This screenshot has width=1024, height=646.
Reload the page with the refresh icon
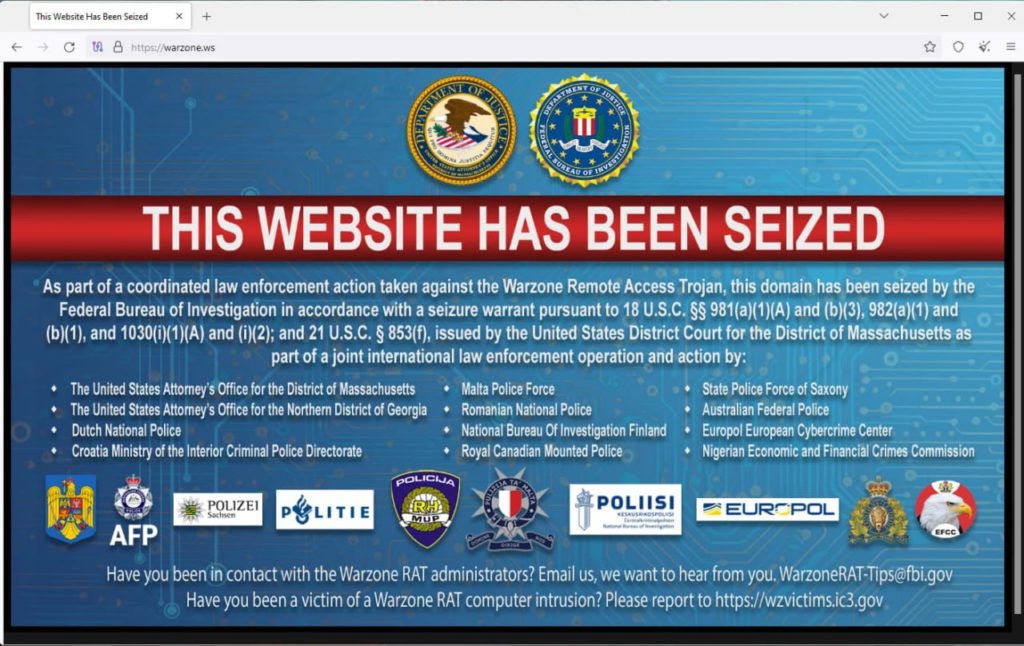[x=69, y=47]
